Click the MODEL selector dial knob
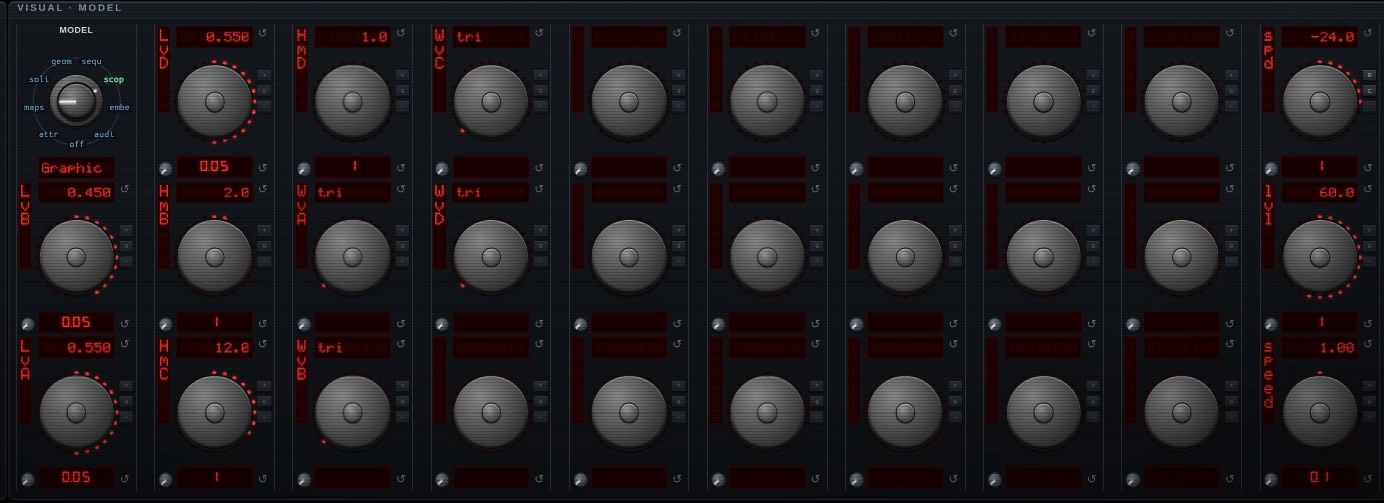This screenshot has height=503, width=1384. 74,101
